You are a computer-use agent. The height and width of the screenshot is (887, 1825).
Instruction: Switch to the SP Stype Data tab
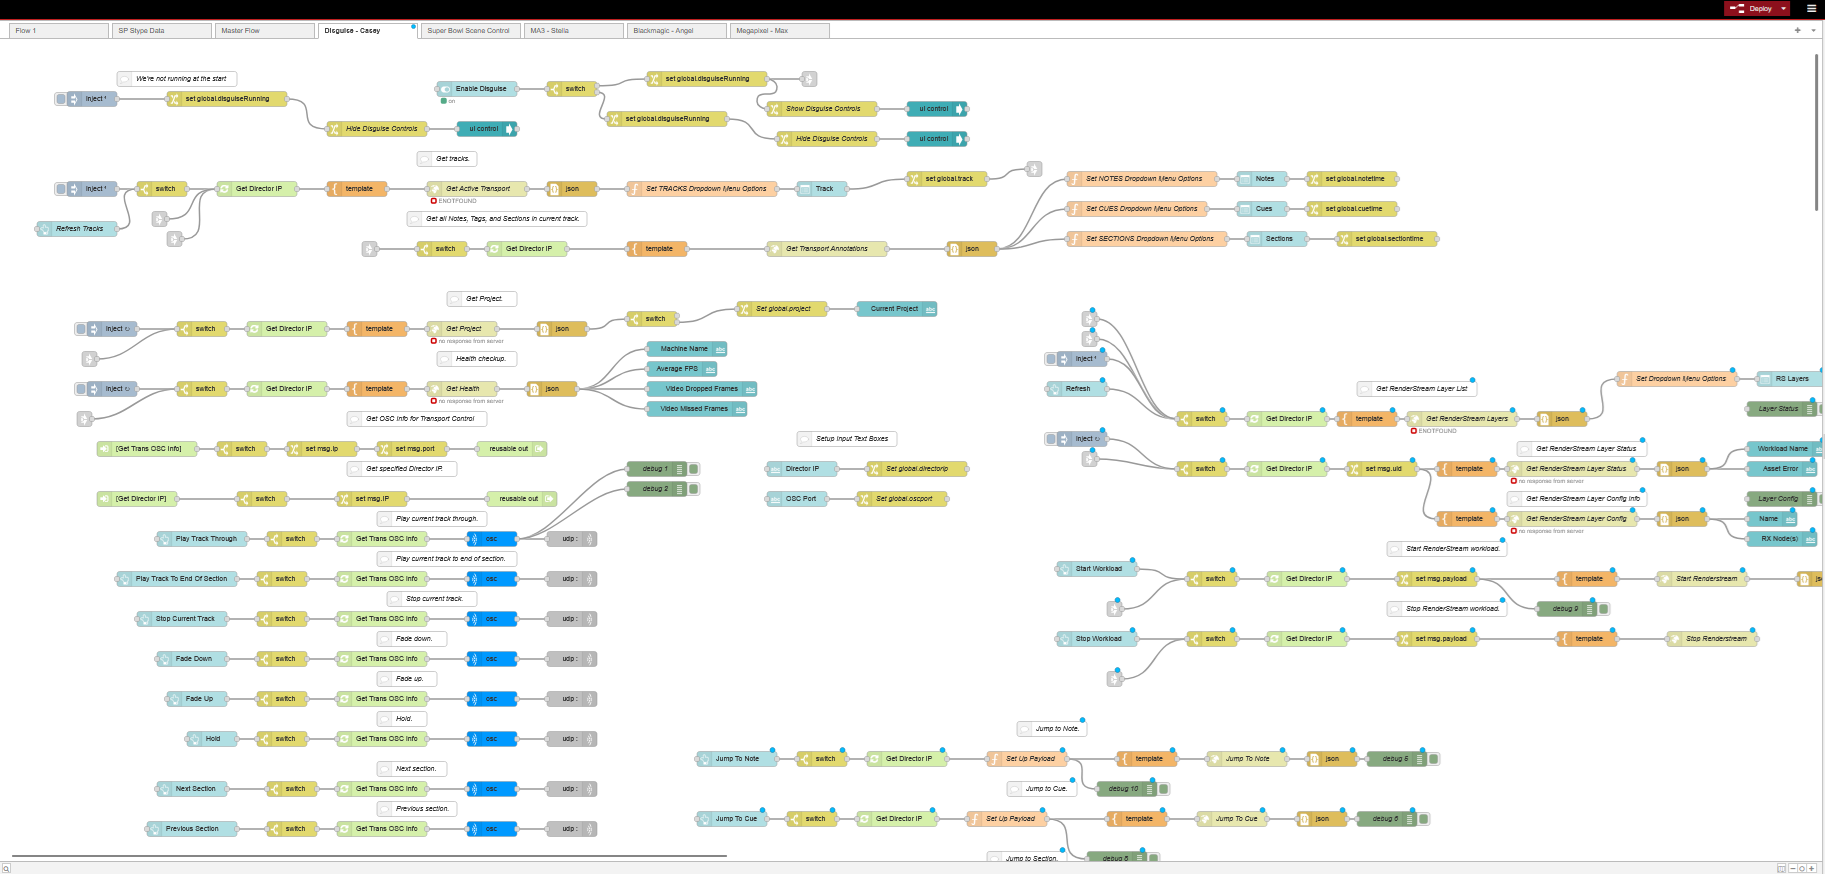click(x=160, y=31)
